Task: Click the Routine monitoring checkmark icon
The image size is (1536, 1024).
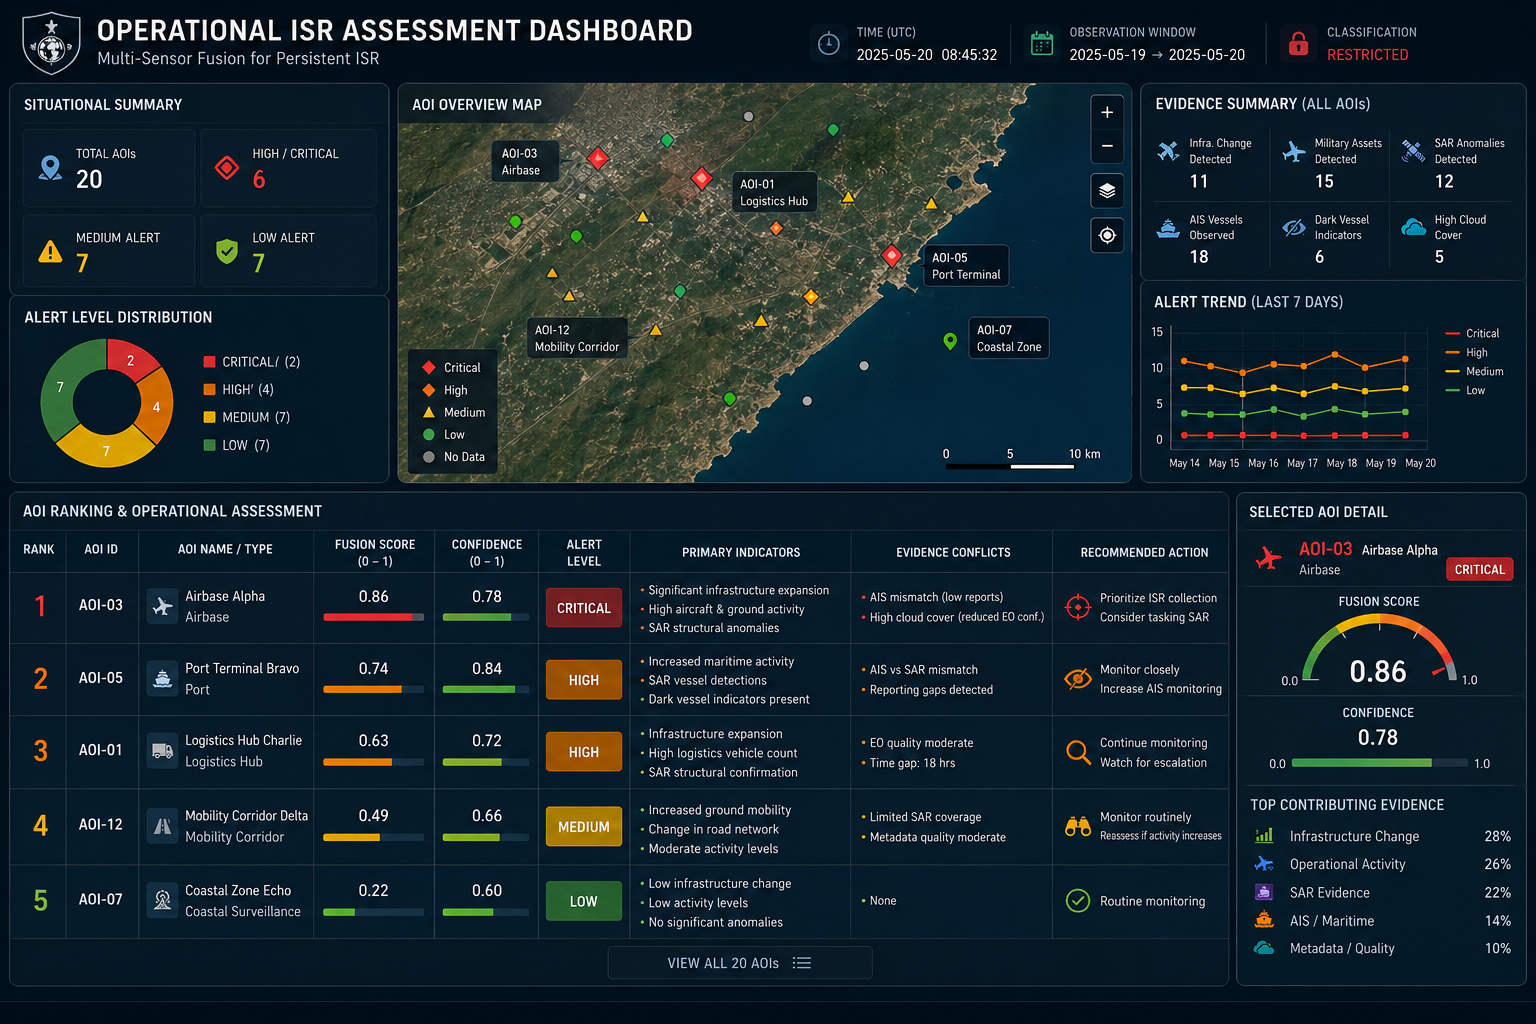Action: [1077, 901]
